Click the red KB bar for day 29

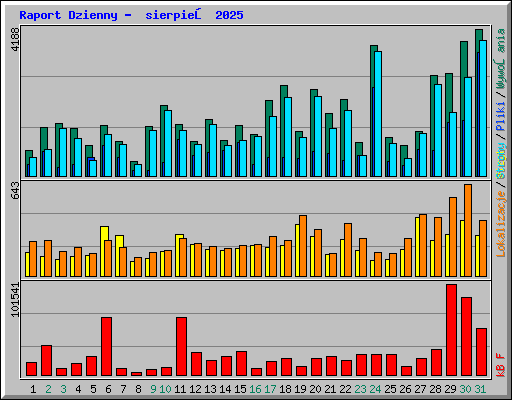[451, 330]
